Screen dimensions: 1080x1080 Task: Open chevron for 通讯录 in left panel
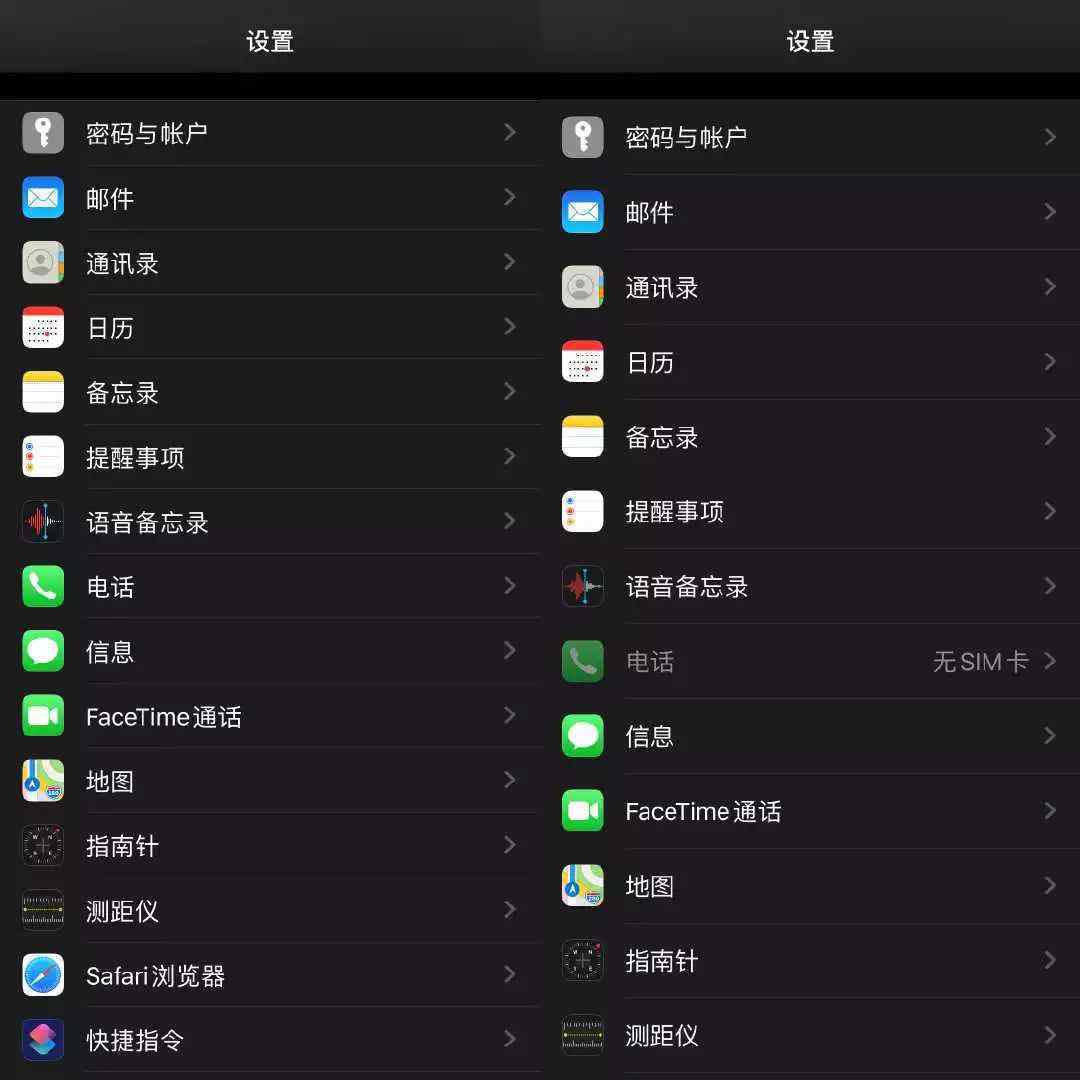[x=510, y=262]
